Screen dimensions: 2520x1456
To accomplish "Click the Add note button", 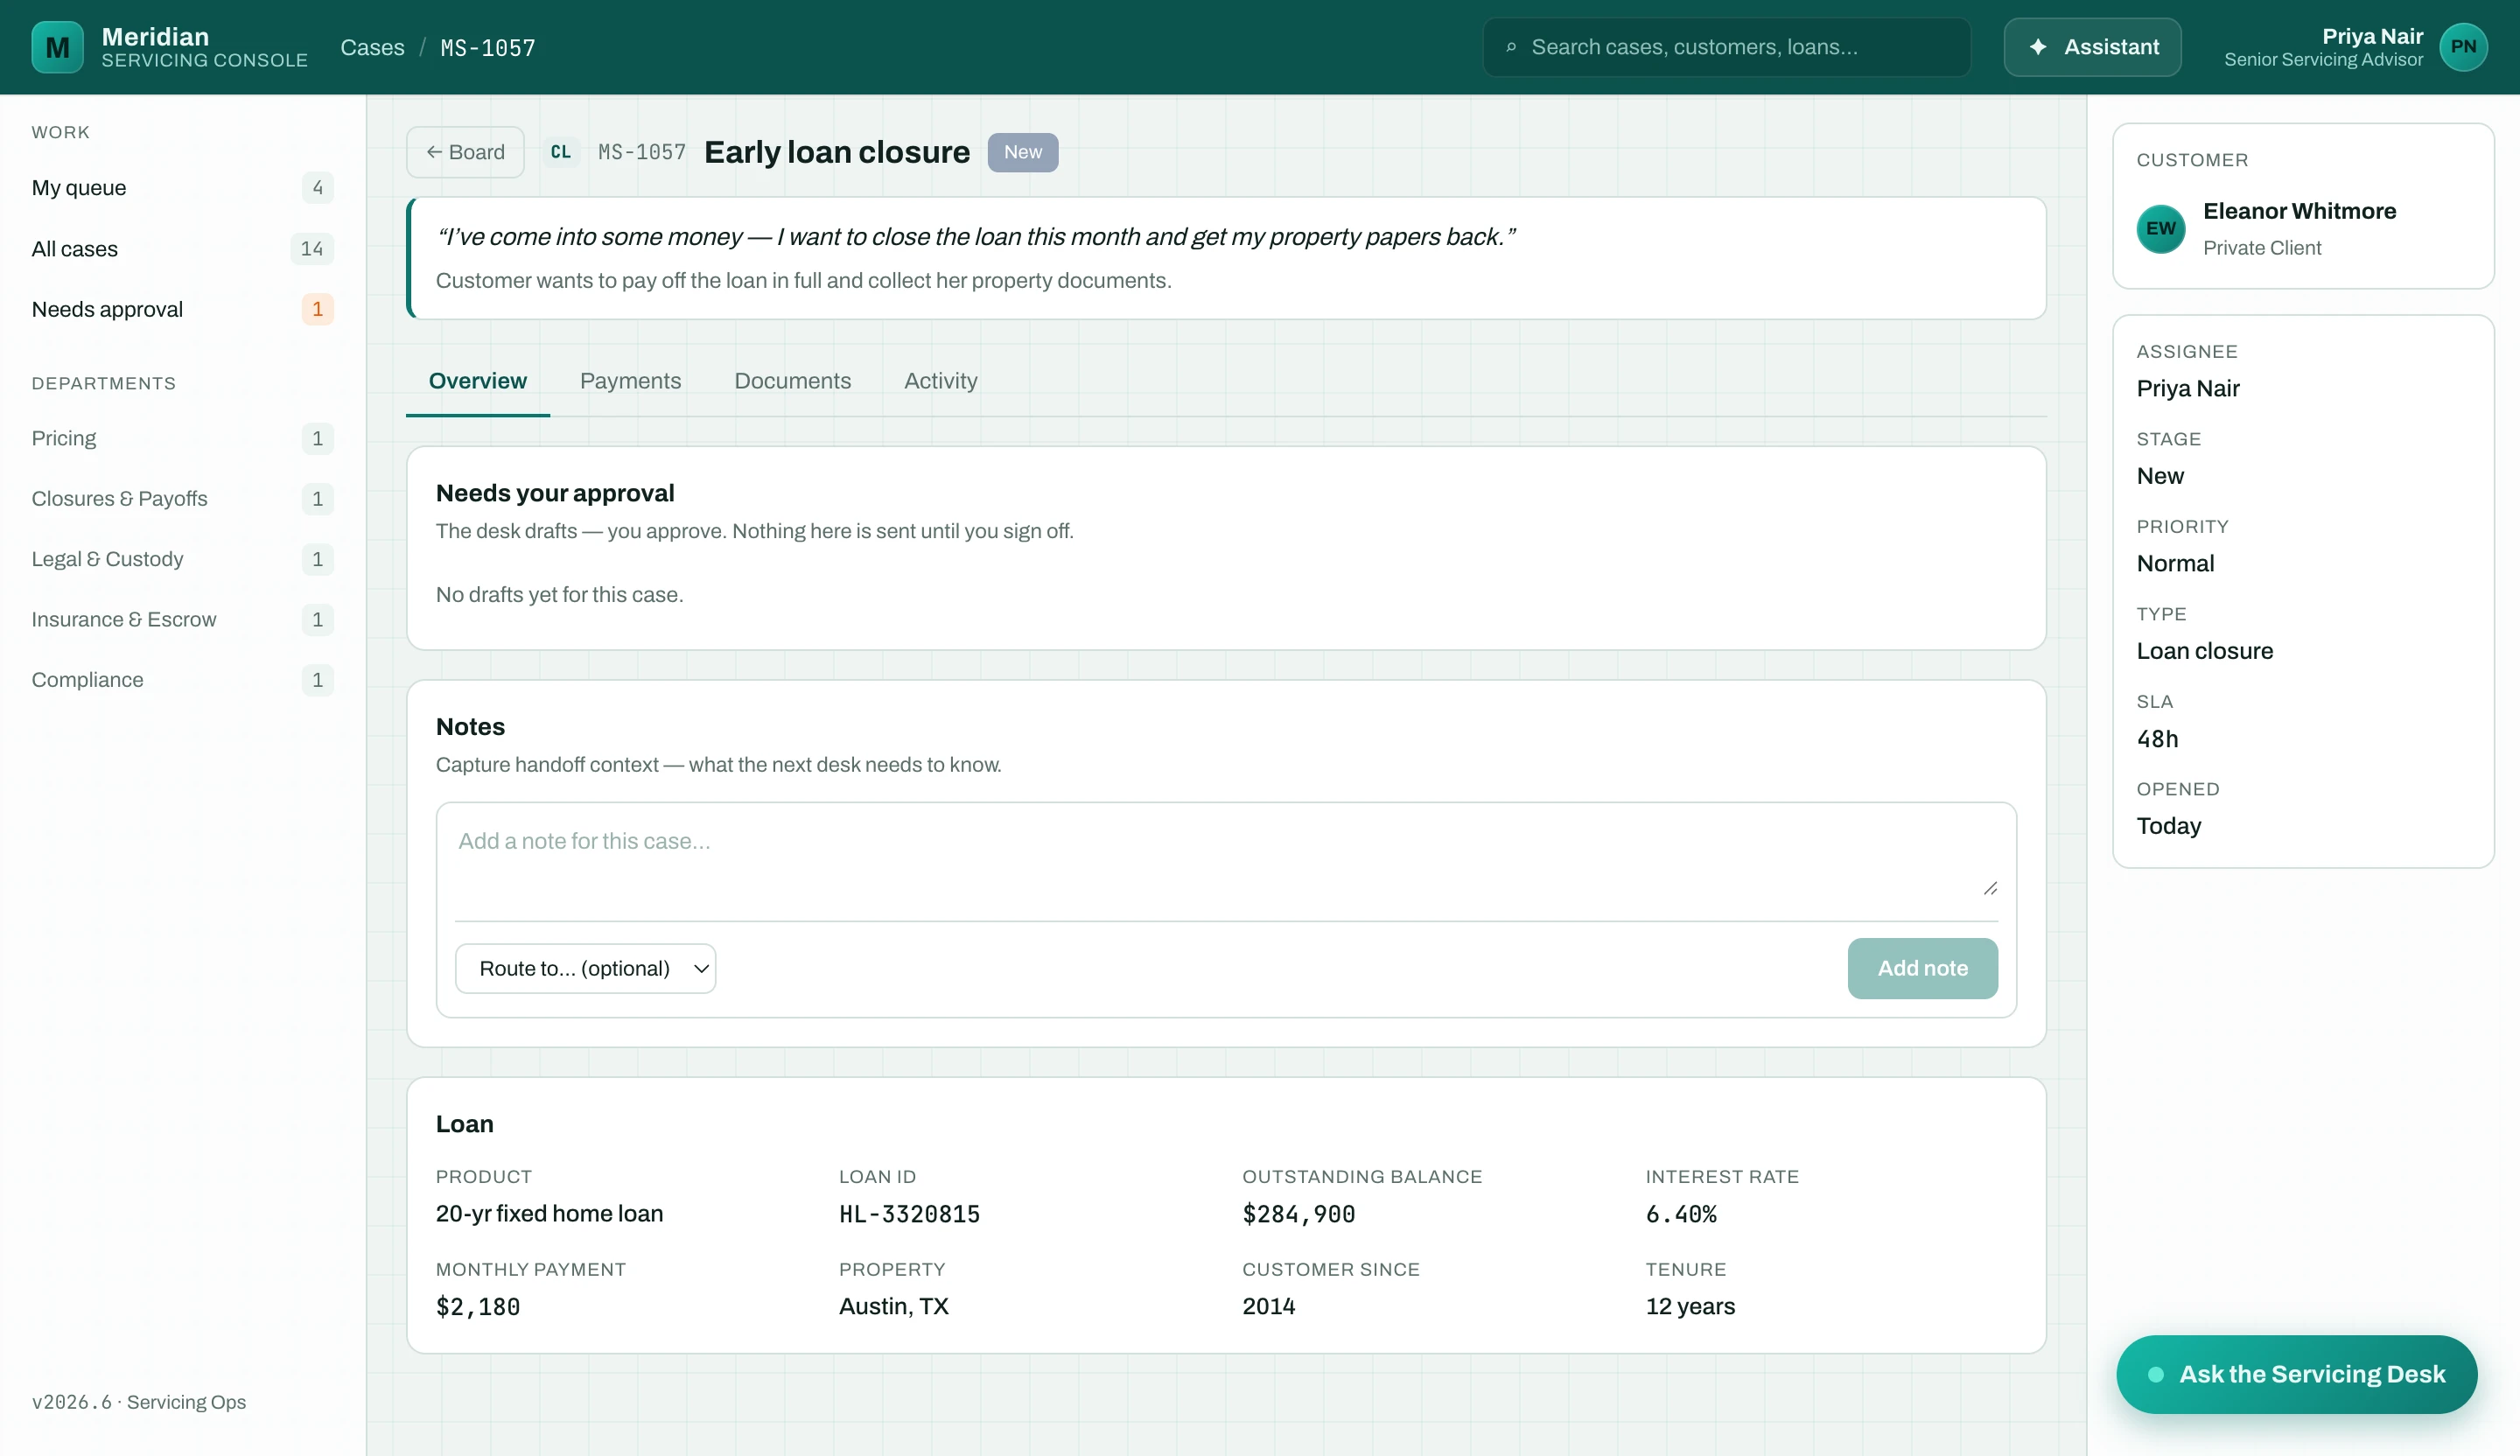I will pyautogui.click(x=1922, y=968).
